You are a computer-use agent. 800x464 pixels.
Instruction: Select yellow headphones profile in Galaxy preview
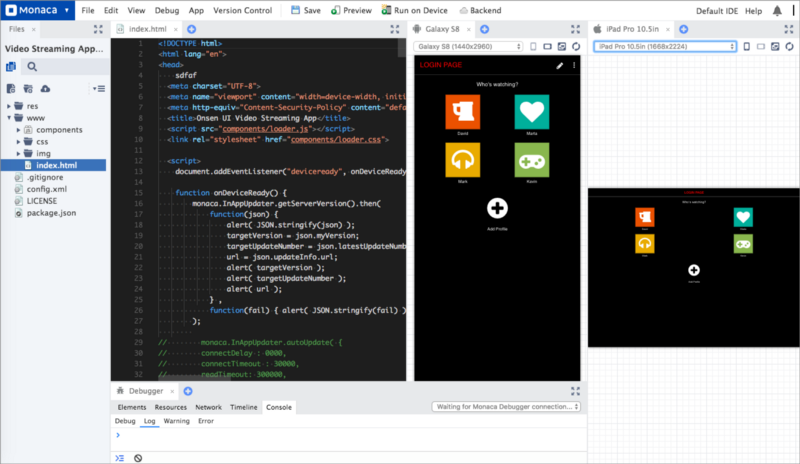[463, 160]
